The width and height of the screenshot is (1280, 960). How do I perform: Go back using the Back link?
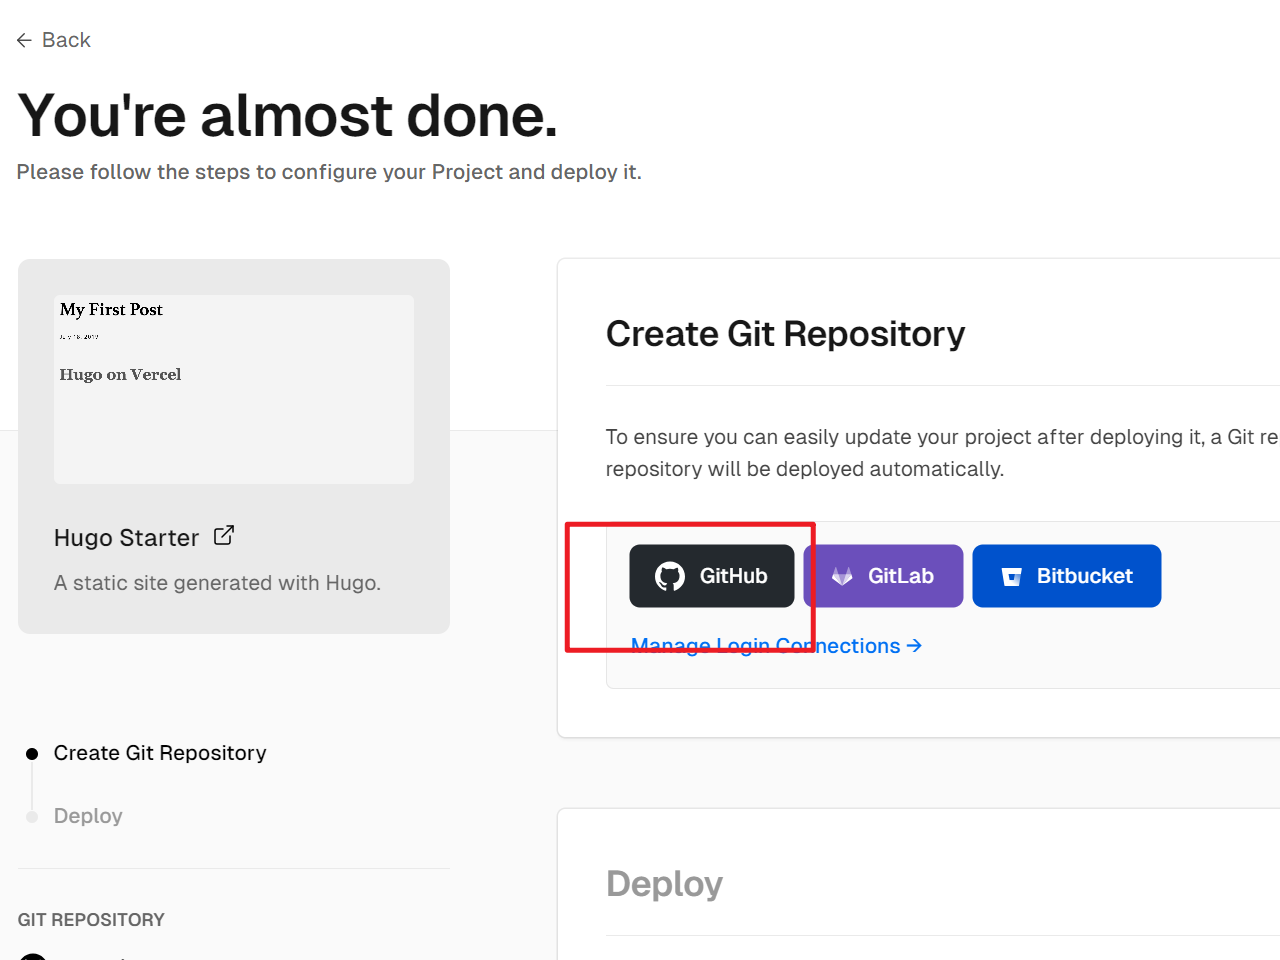54,40
